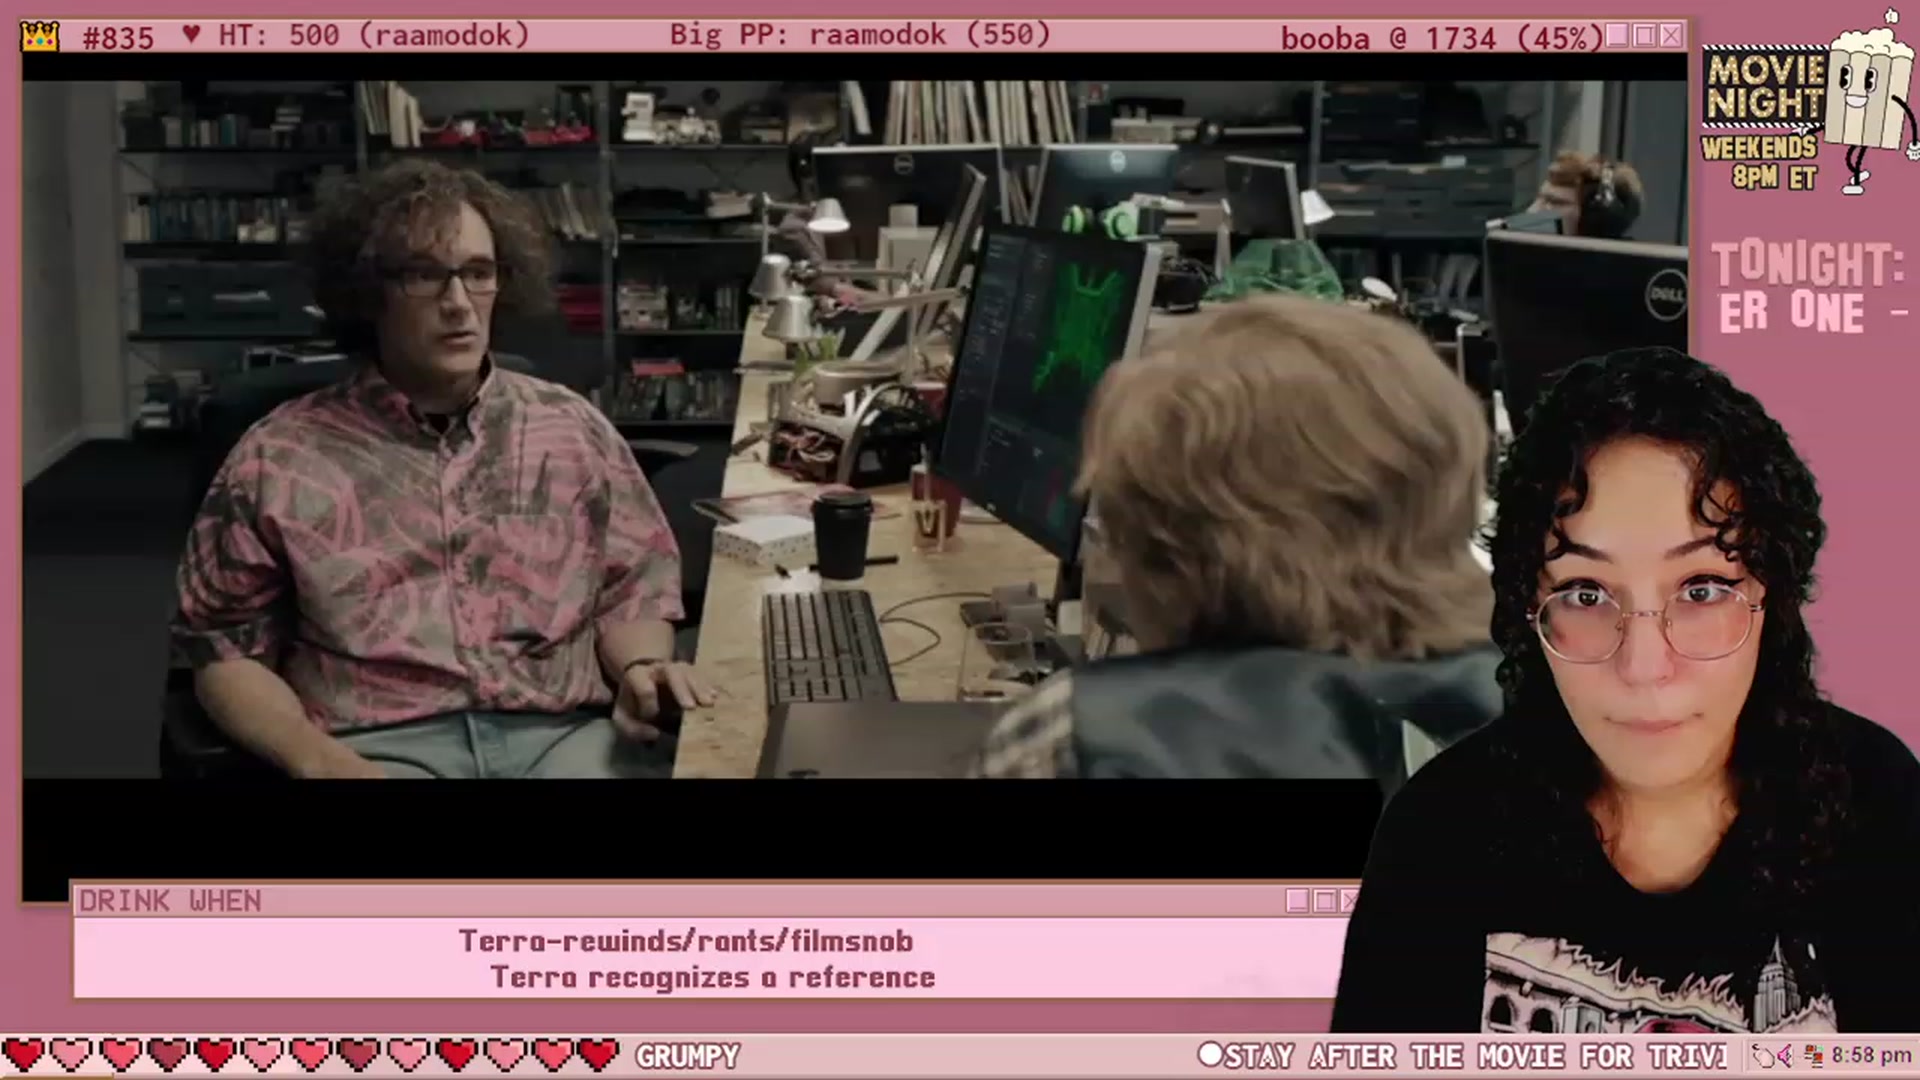Click the white circle before STAY AFTER
The image size is (1920, 1080).
pos(1210,1054)
